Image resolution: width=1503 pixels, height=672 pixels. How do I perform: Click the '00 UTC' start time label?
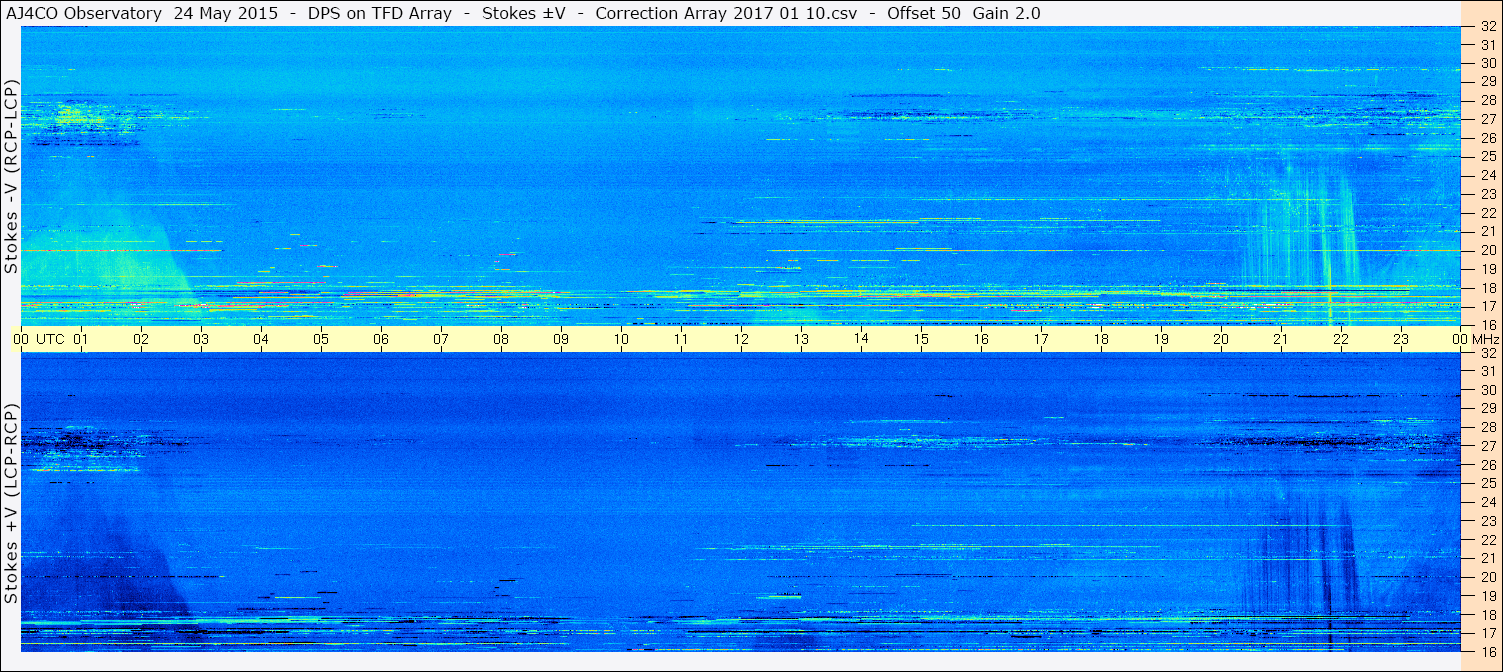tap(39, 339)
